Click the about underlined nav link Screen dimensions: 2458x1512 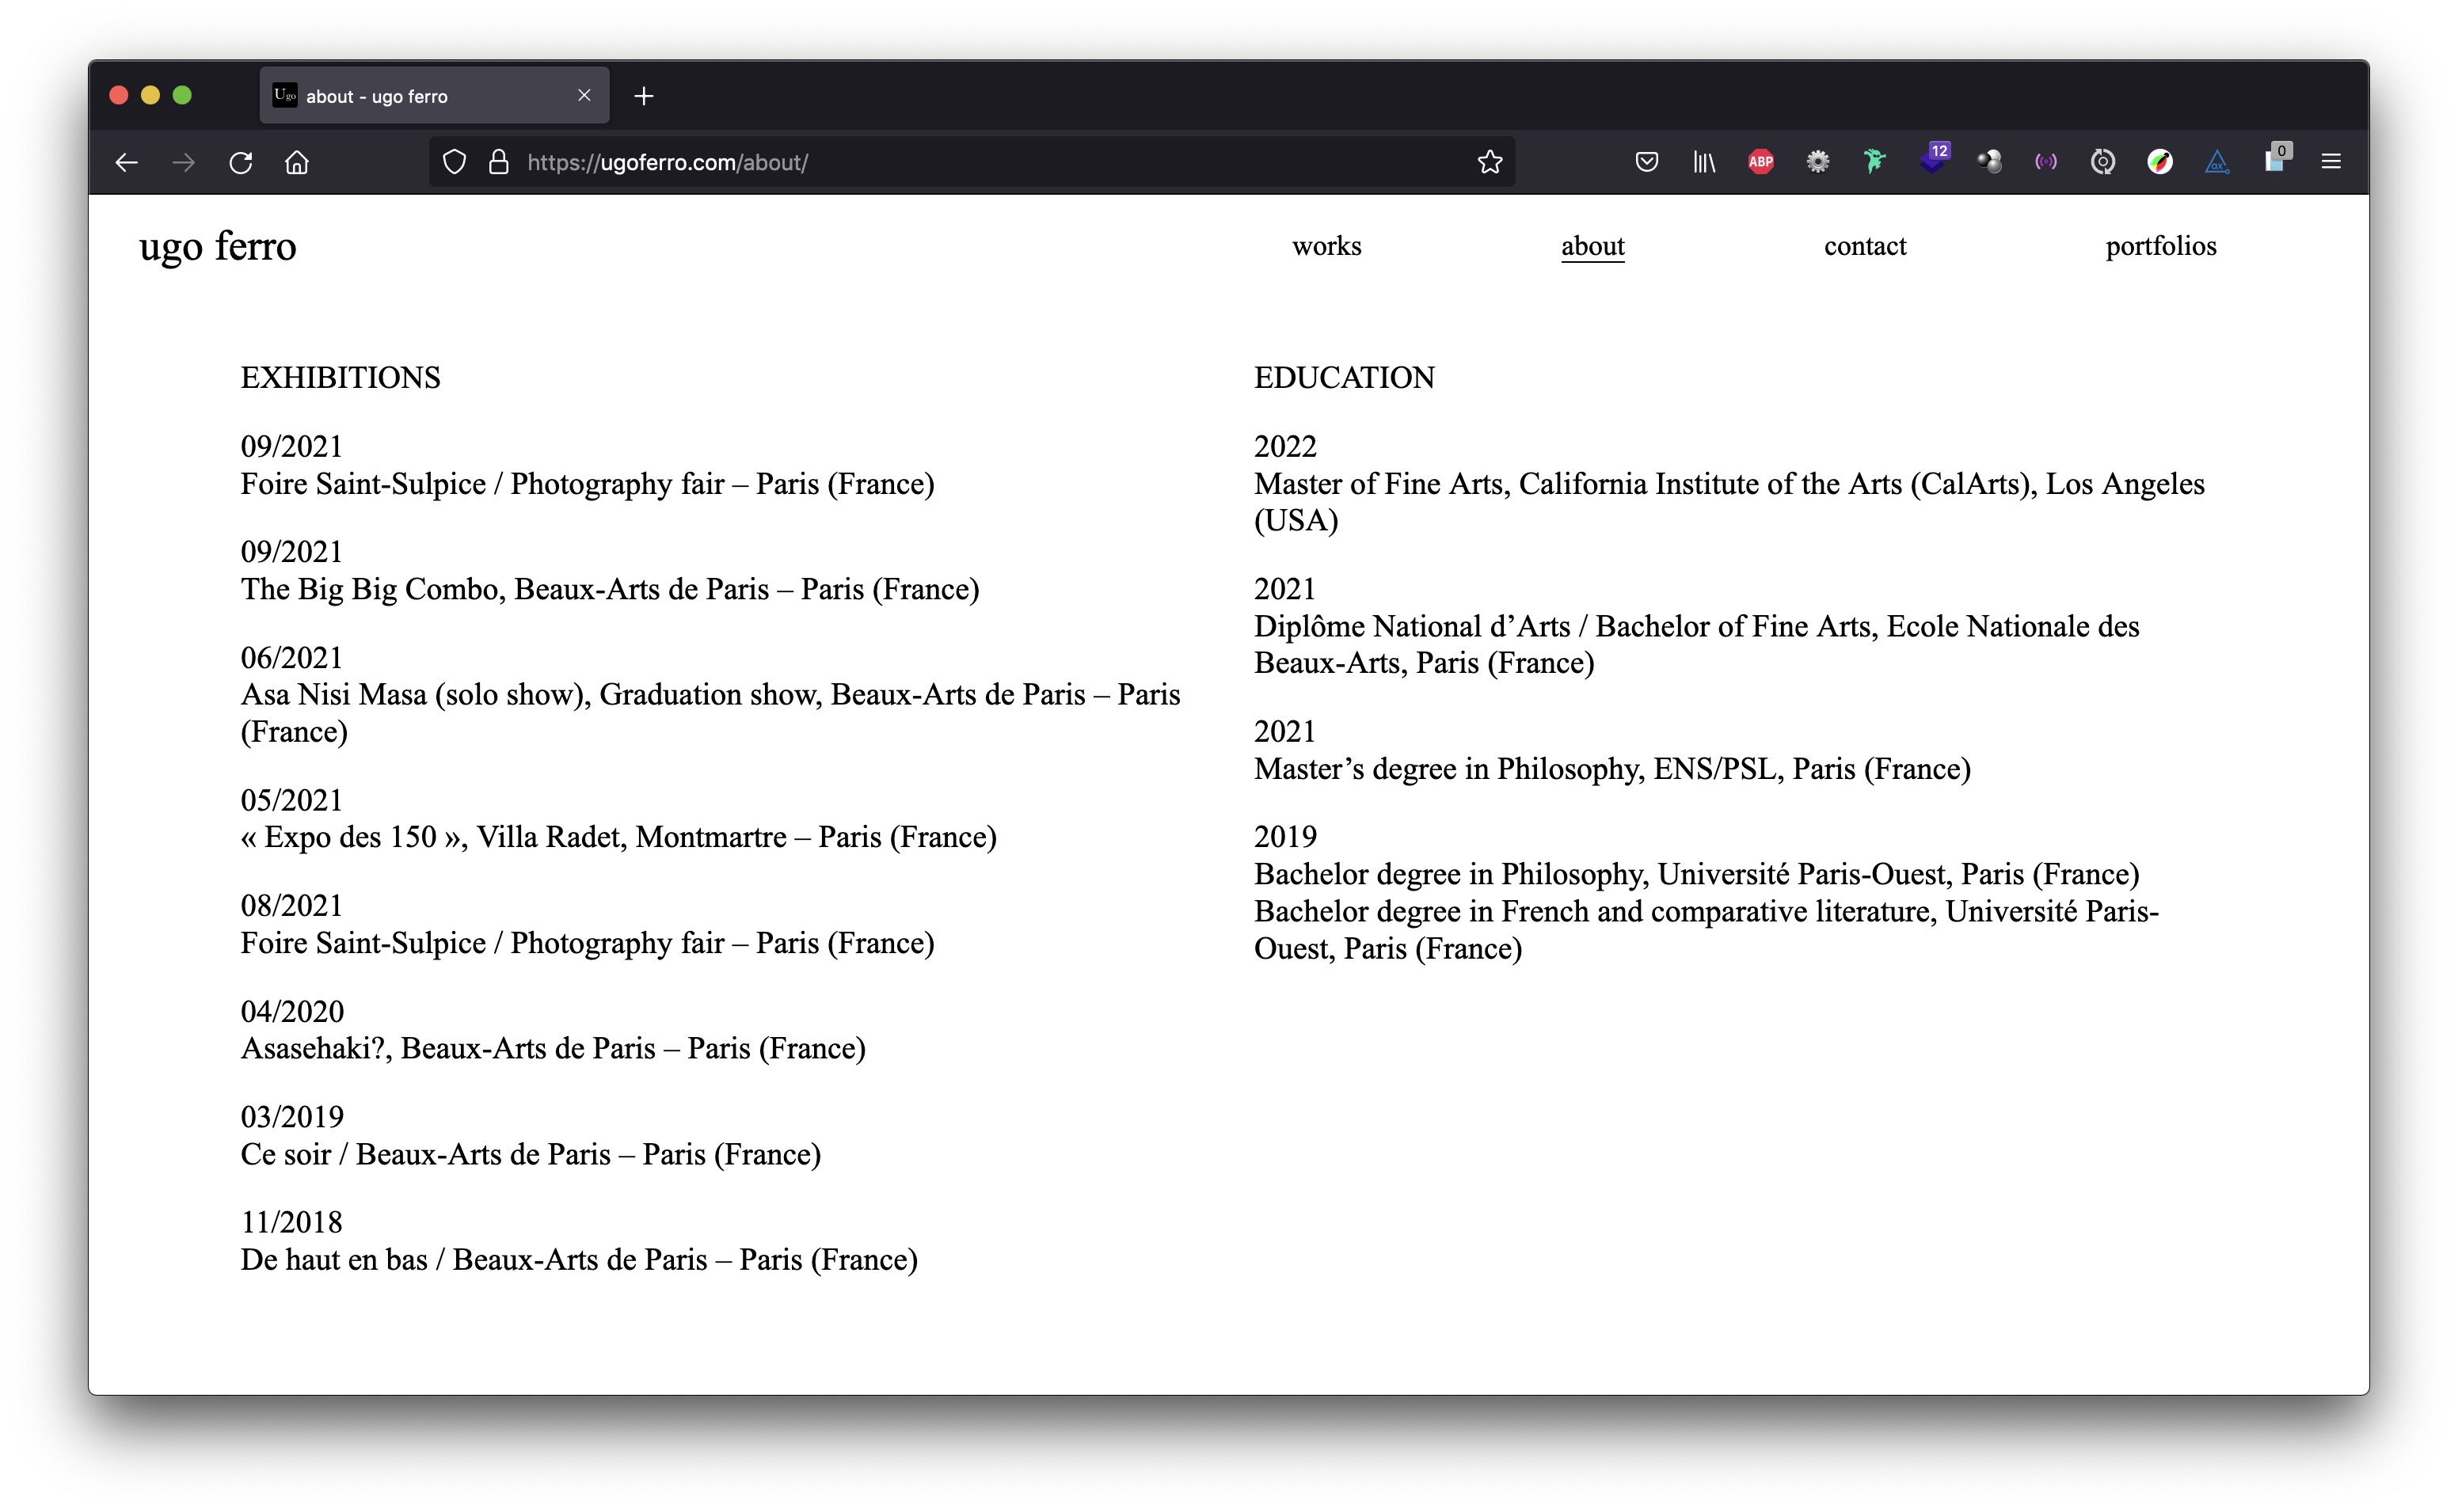[x=1592, y=246]
